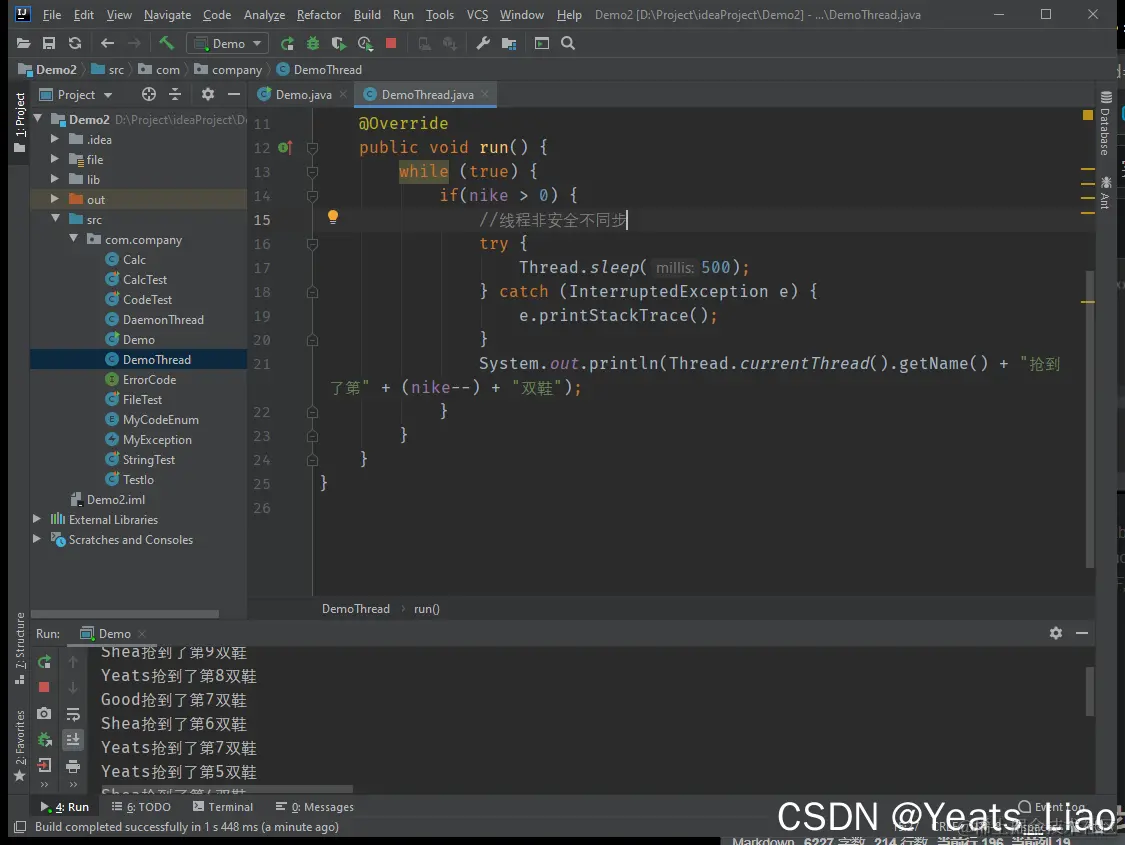Expand the .idea folder
The width and height of the screenshot is (1125, 845).
(x=55, y=139)
